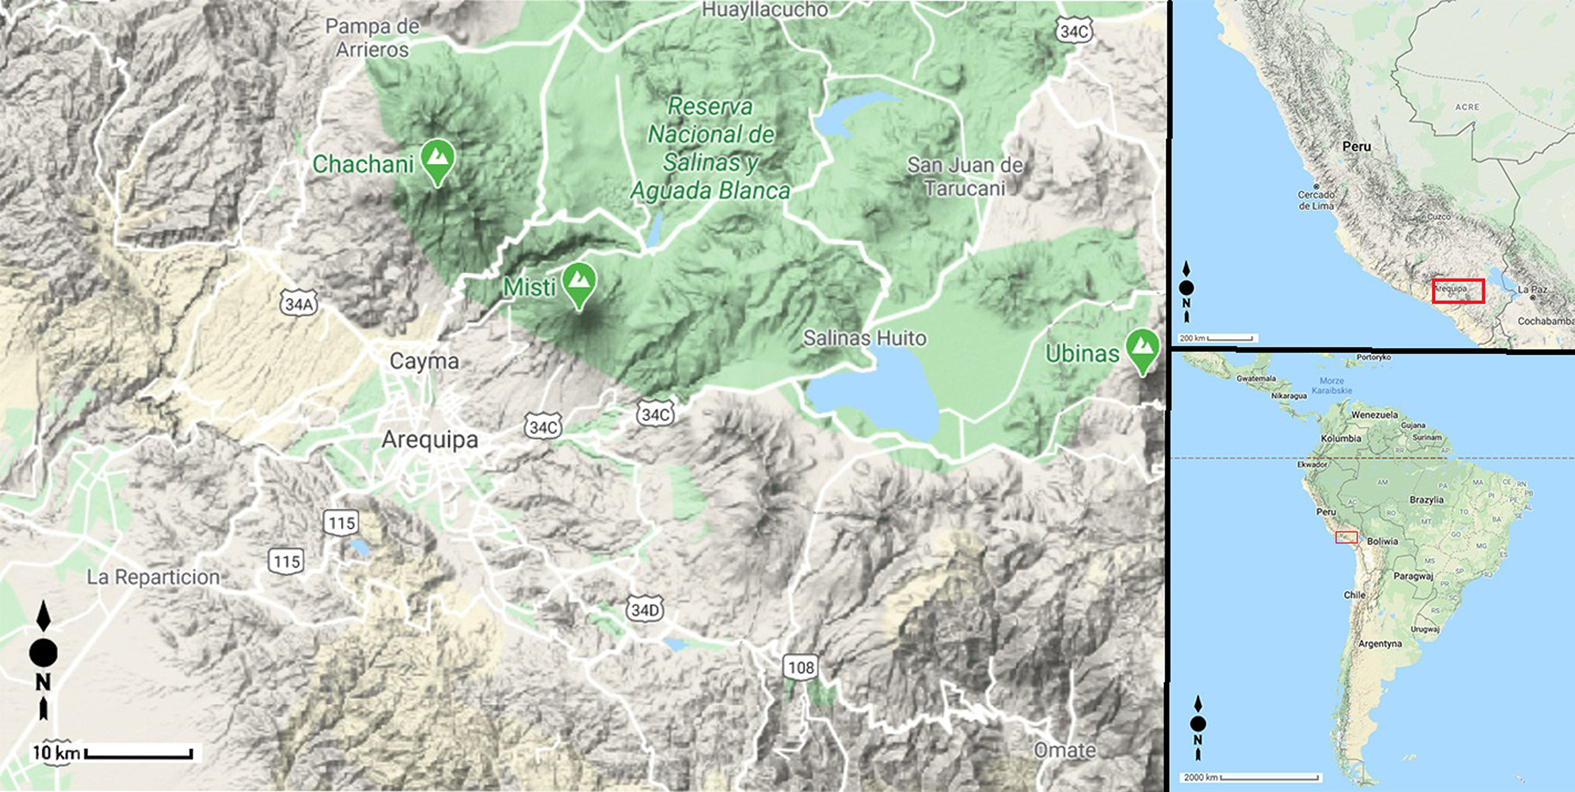
Task: Click the upper 115 route shield
Action: (341, 522)
